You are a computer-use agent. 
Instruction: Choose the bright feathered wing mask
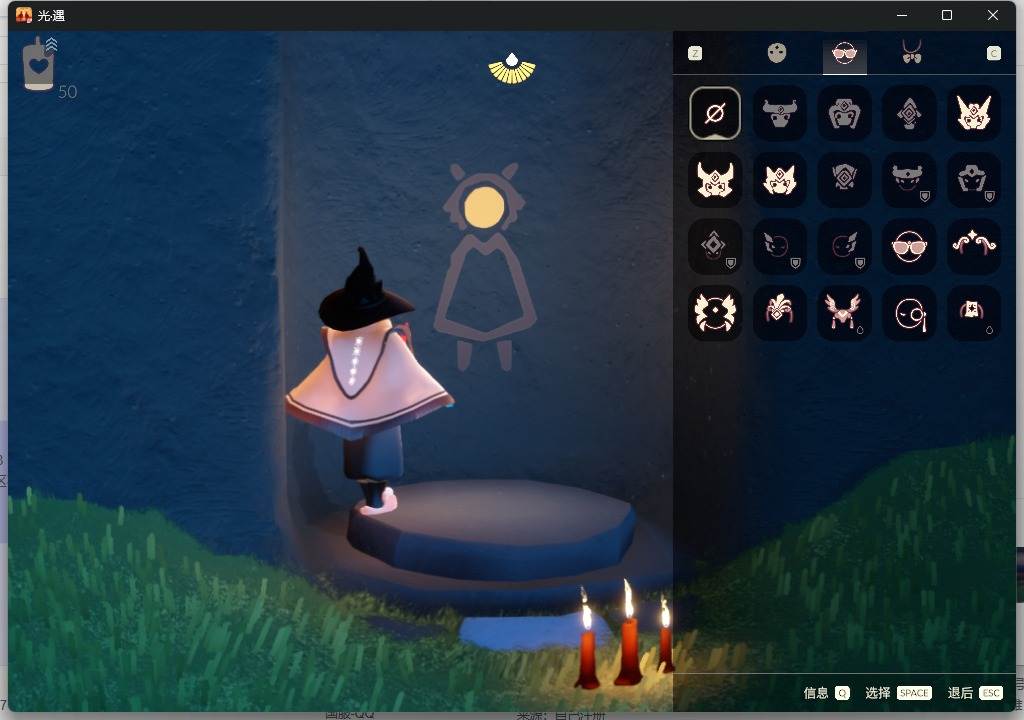click(x=715, y=313)
